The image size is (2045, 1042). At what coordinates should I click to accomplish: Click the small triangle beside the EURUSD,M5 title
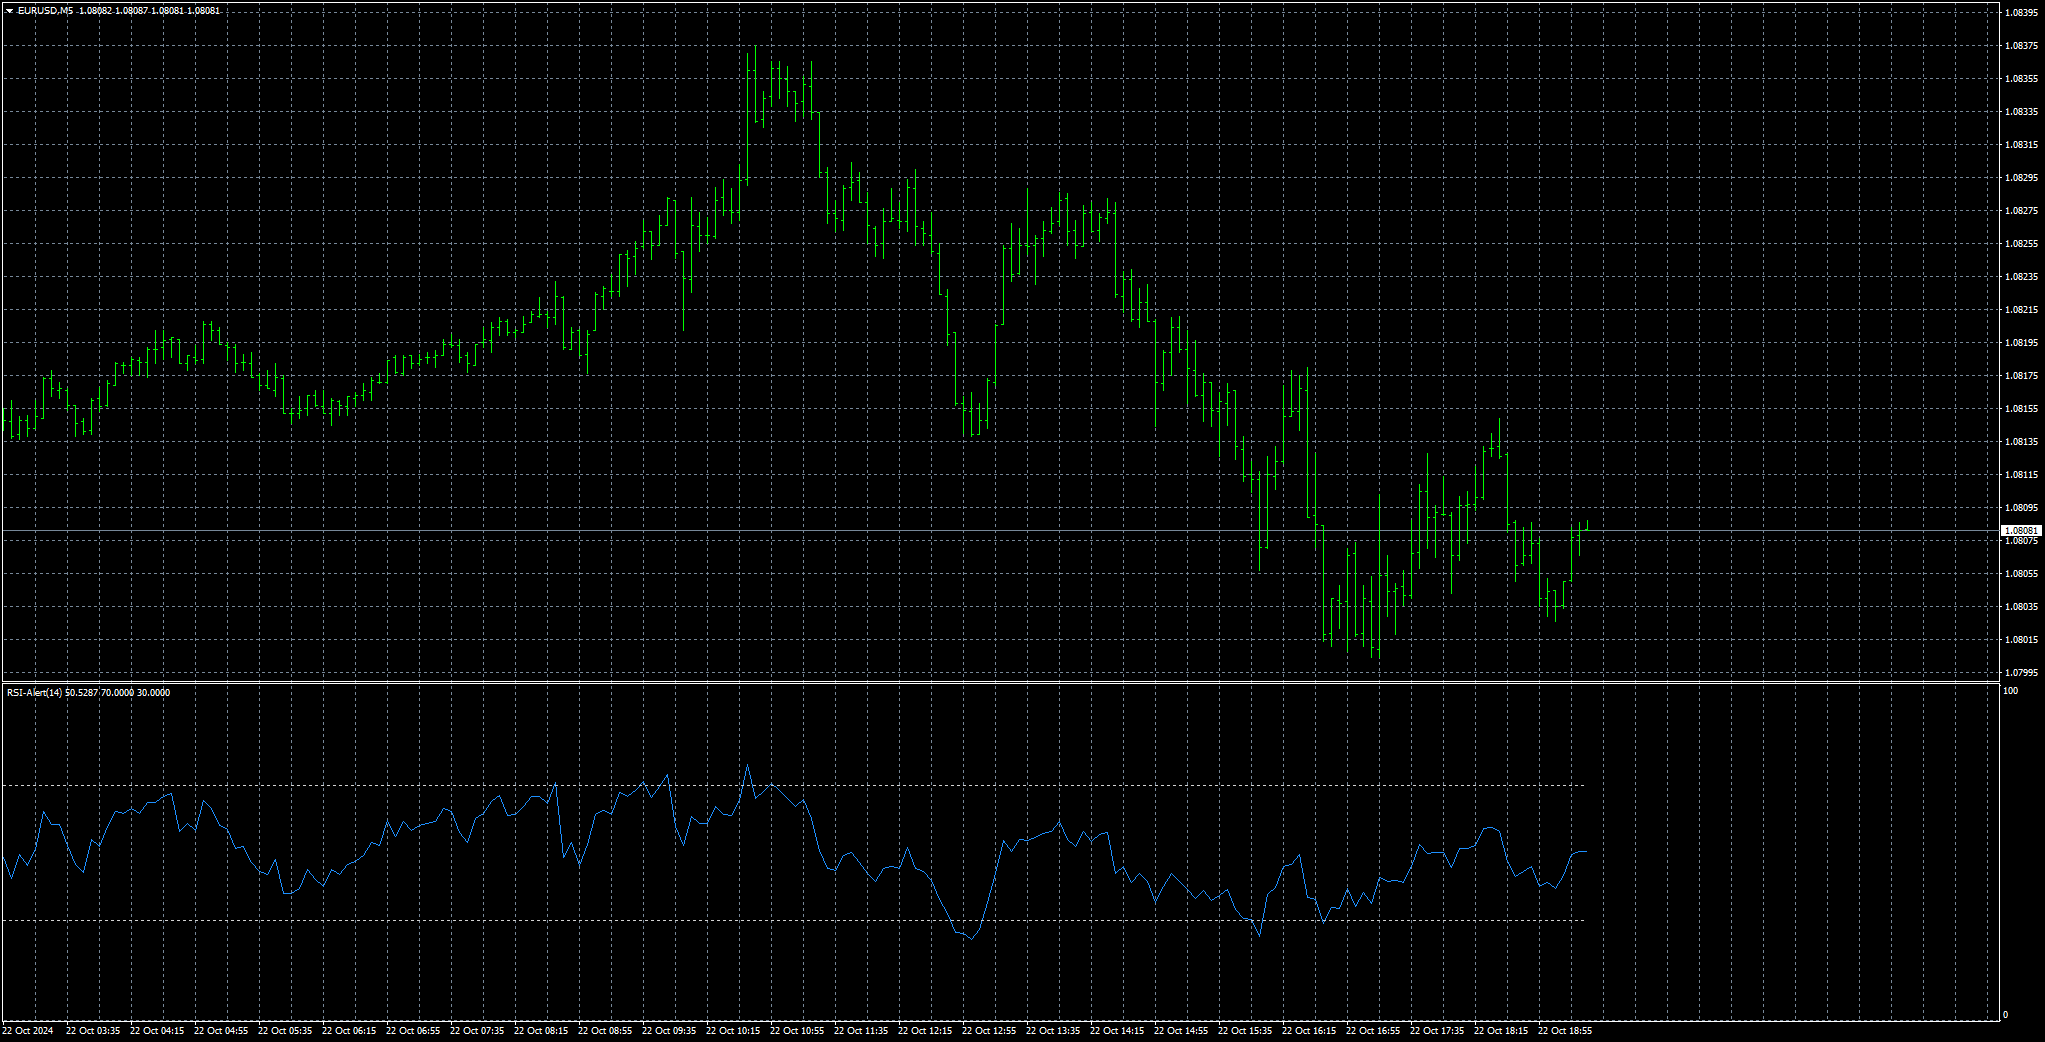[9, 11]
